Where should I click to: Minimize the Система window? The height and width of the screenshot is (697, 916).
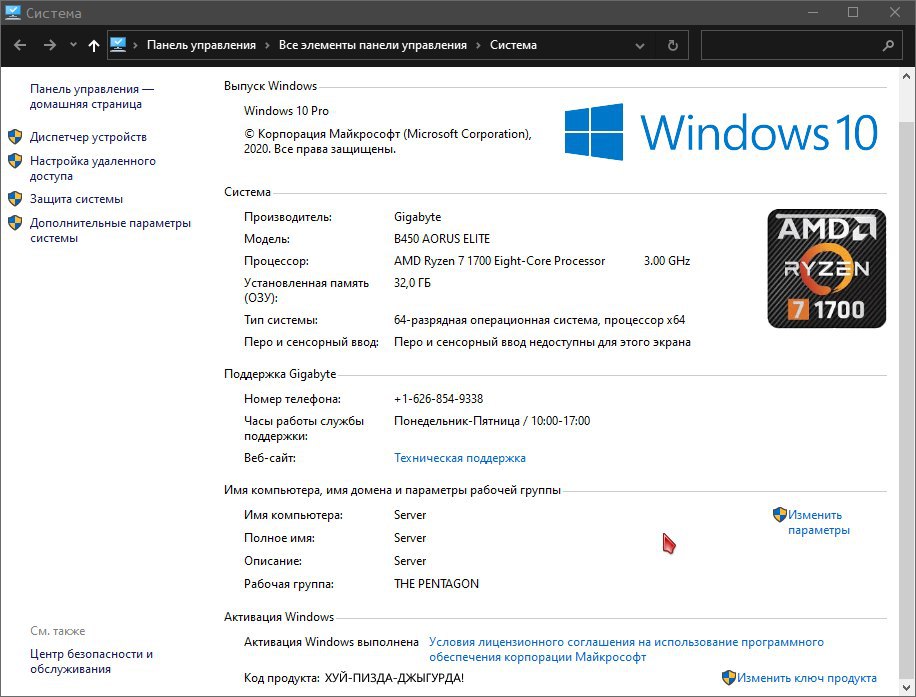point(811,12)
